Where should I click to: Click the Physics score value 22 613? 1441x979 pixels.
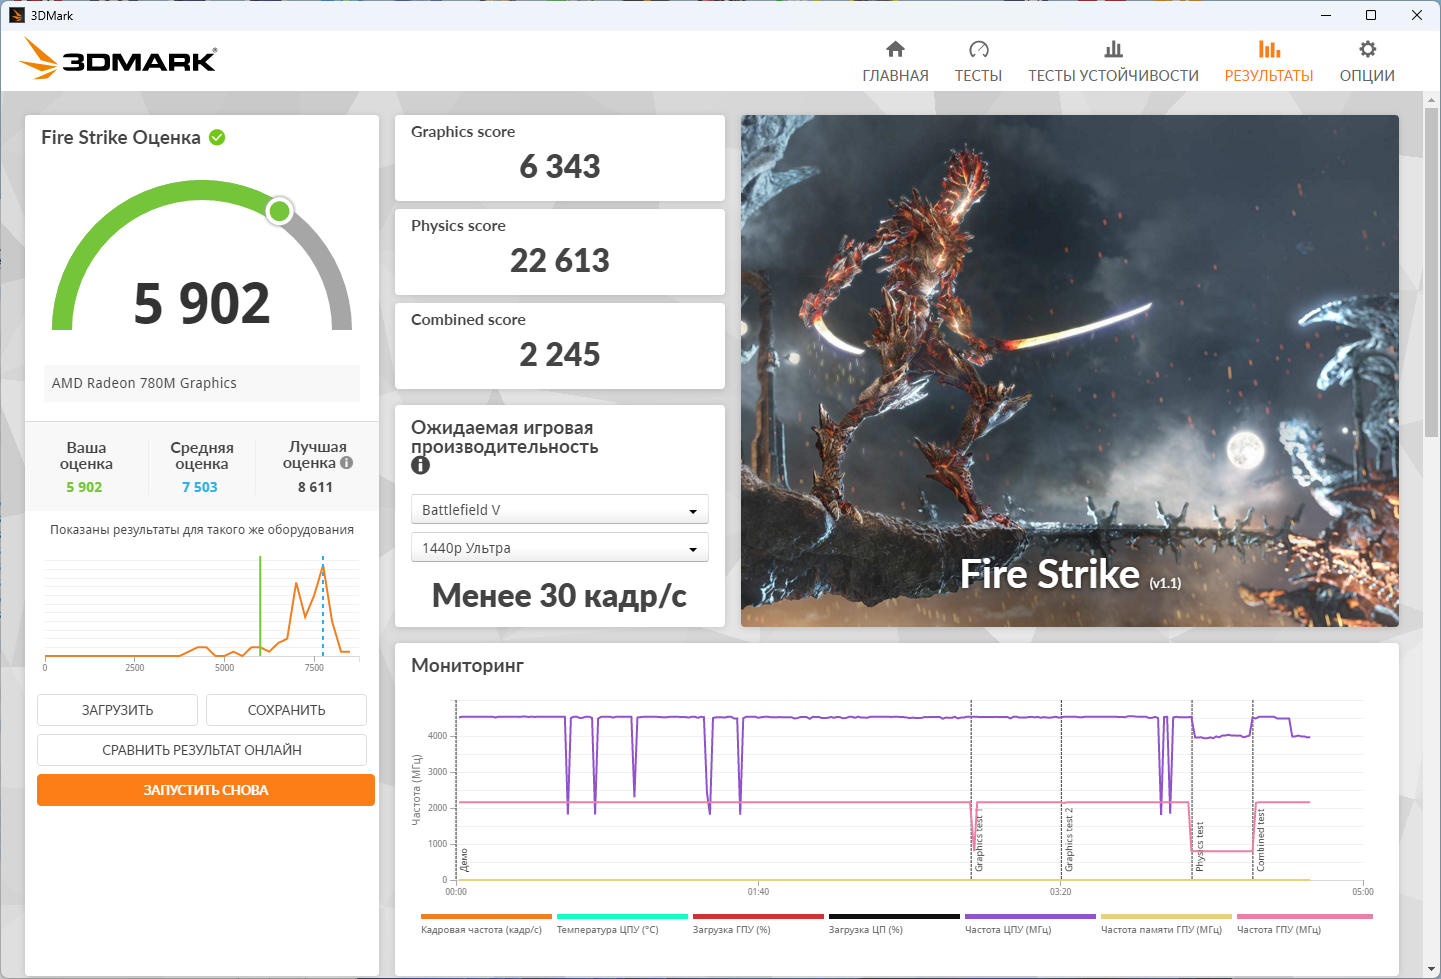click(560, 260)
